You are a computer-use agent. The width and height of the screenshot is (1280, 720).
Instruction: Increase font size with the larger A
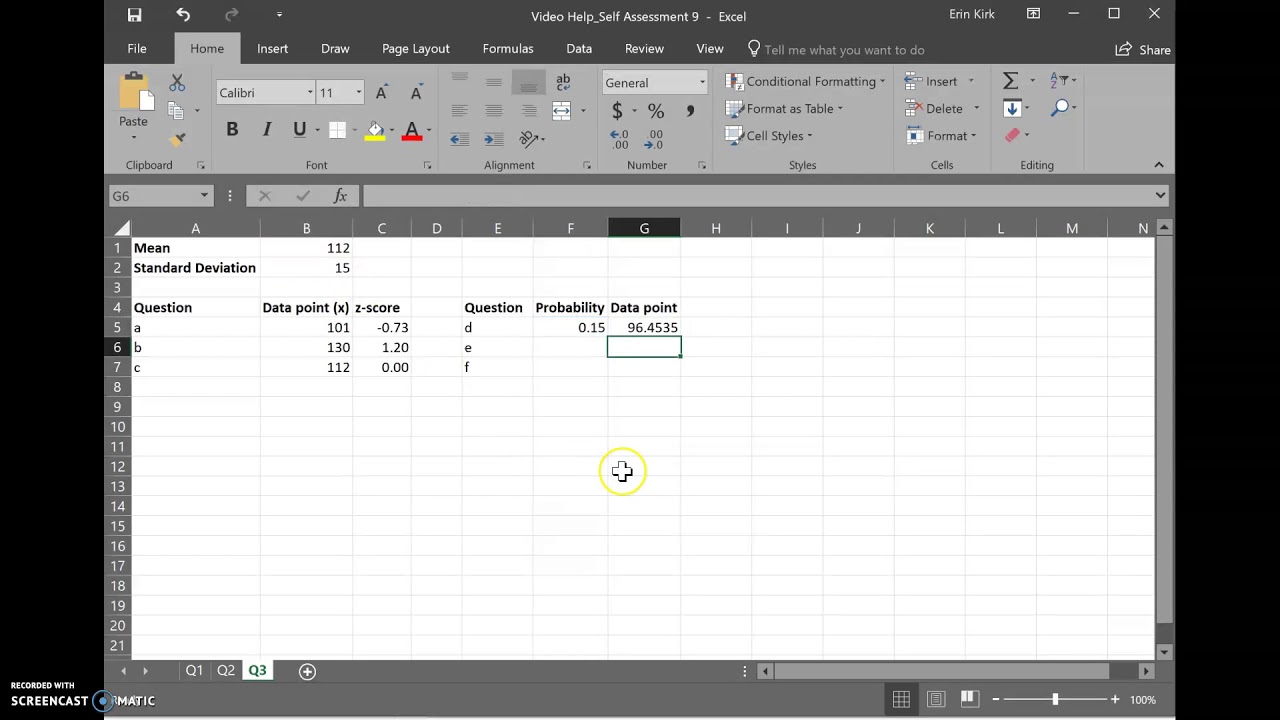[381, 93]
